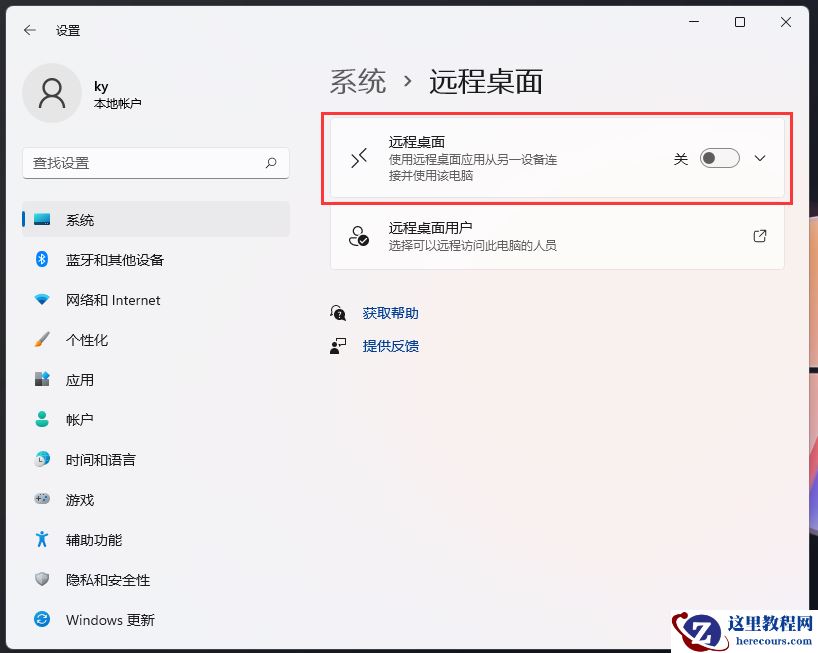Open the 远程桌面用户 external dialog

pos(760,236)
